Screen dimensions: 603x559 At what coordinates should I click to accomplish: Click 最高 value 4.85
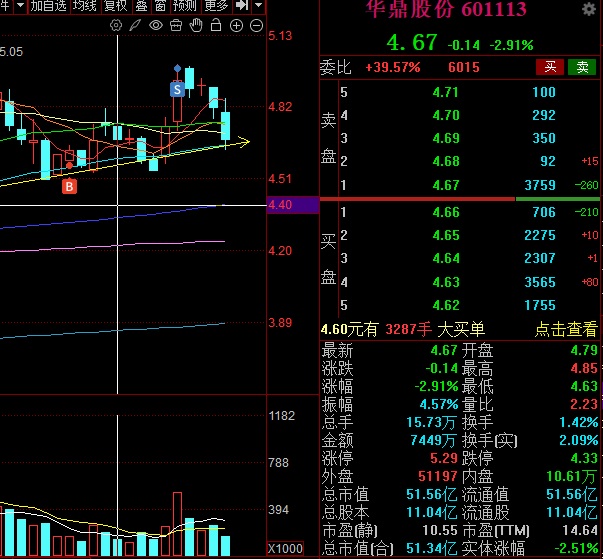pos(584,368)
